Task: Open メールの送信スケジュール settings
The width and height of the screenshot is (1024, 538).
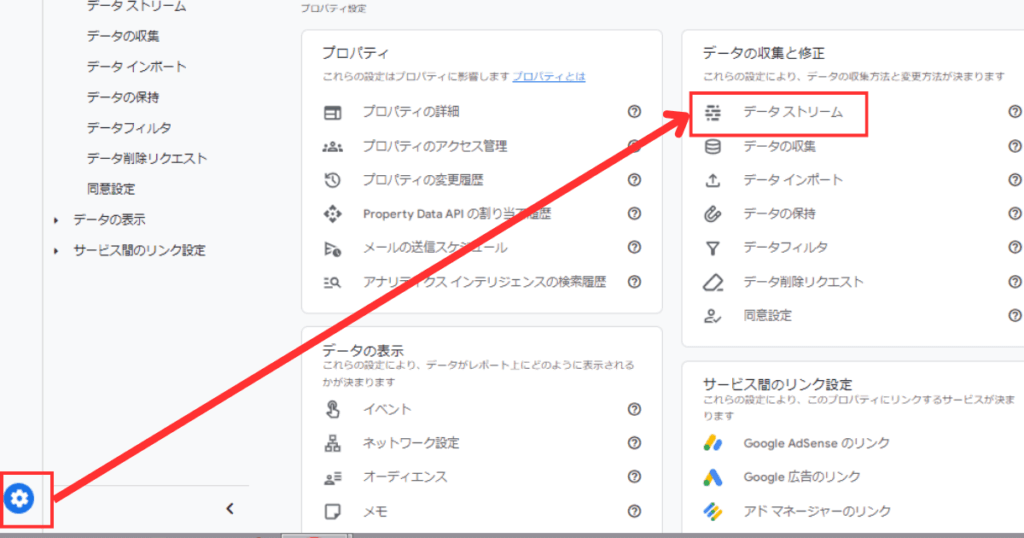Action: click(x=434, y=247)
